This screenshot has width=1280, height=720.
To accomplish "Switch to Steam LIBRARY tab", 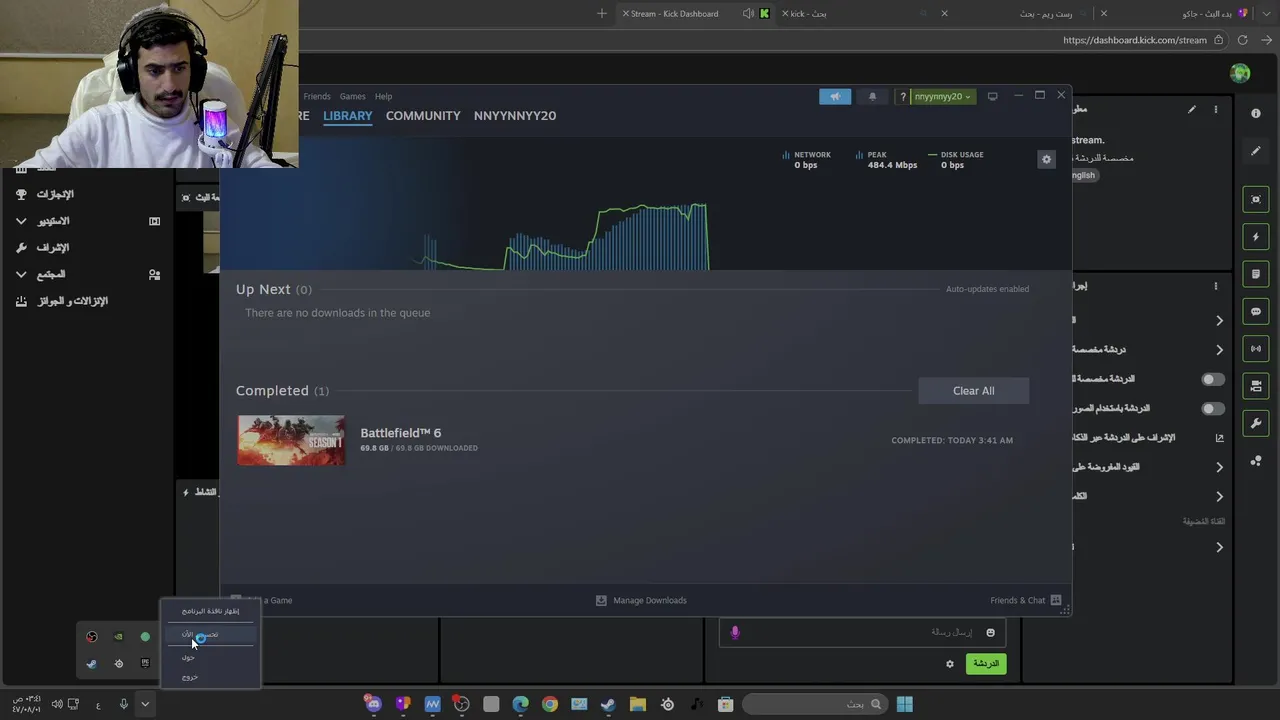I will (x=347, y=116).
